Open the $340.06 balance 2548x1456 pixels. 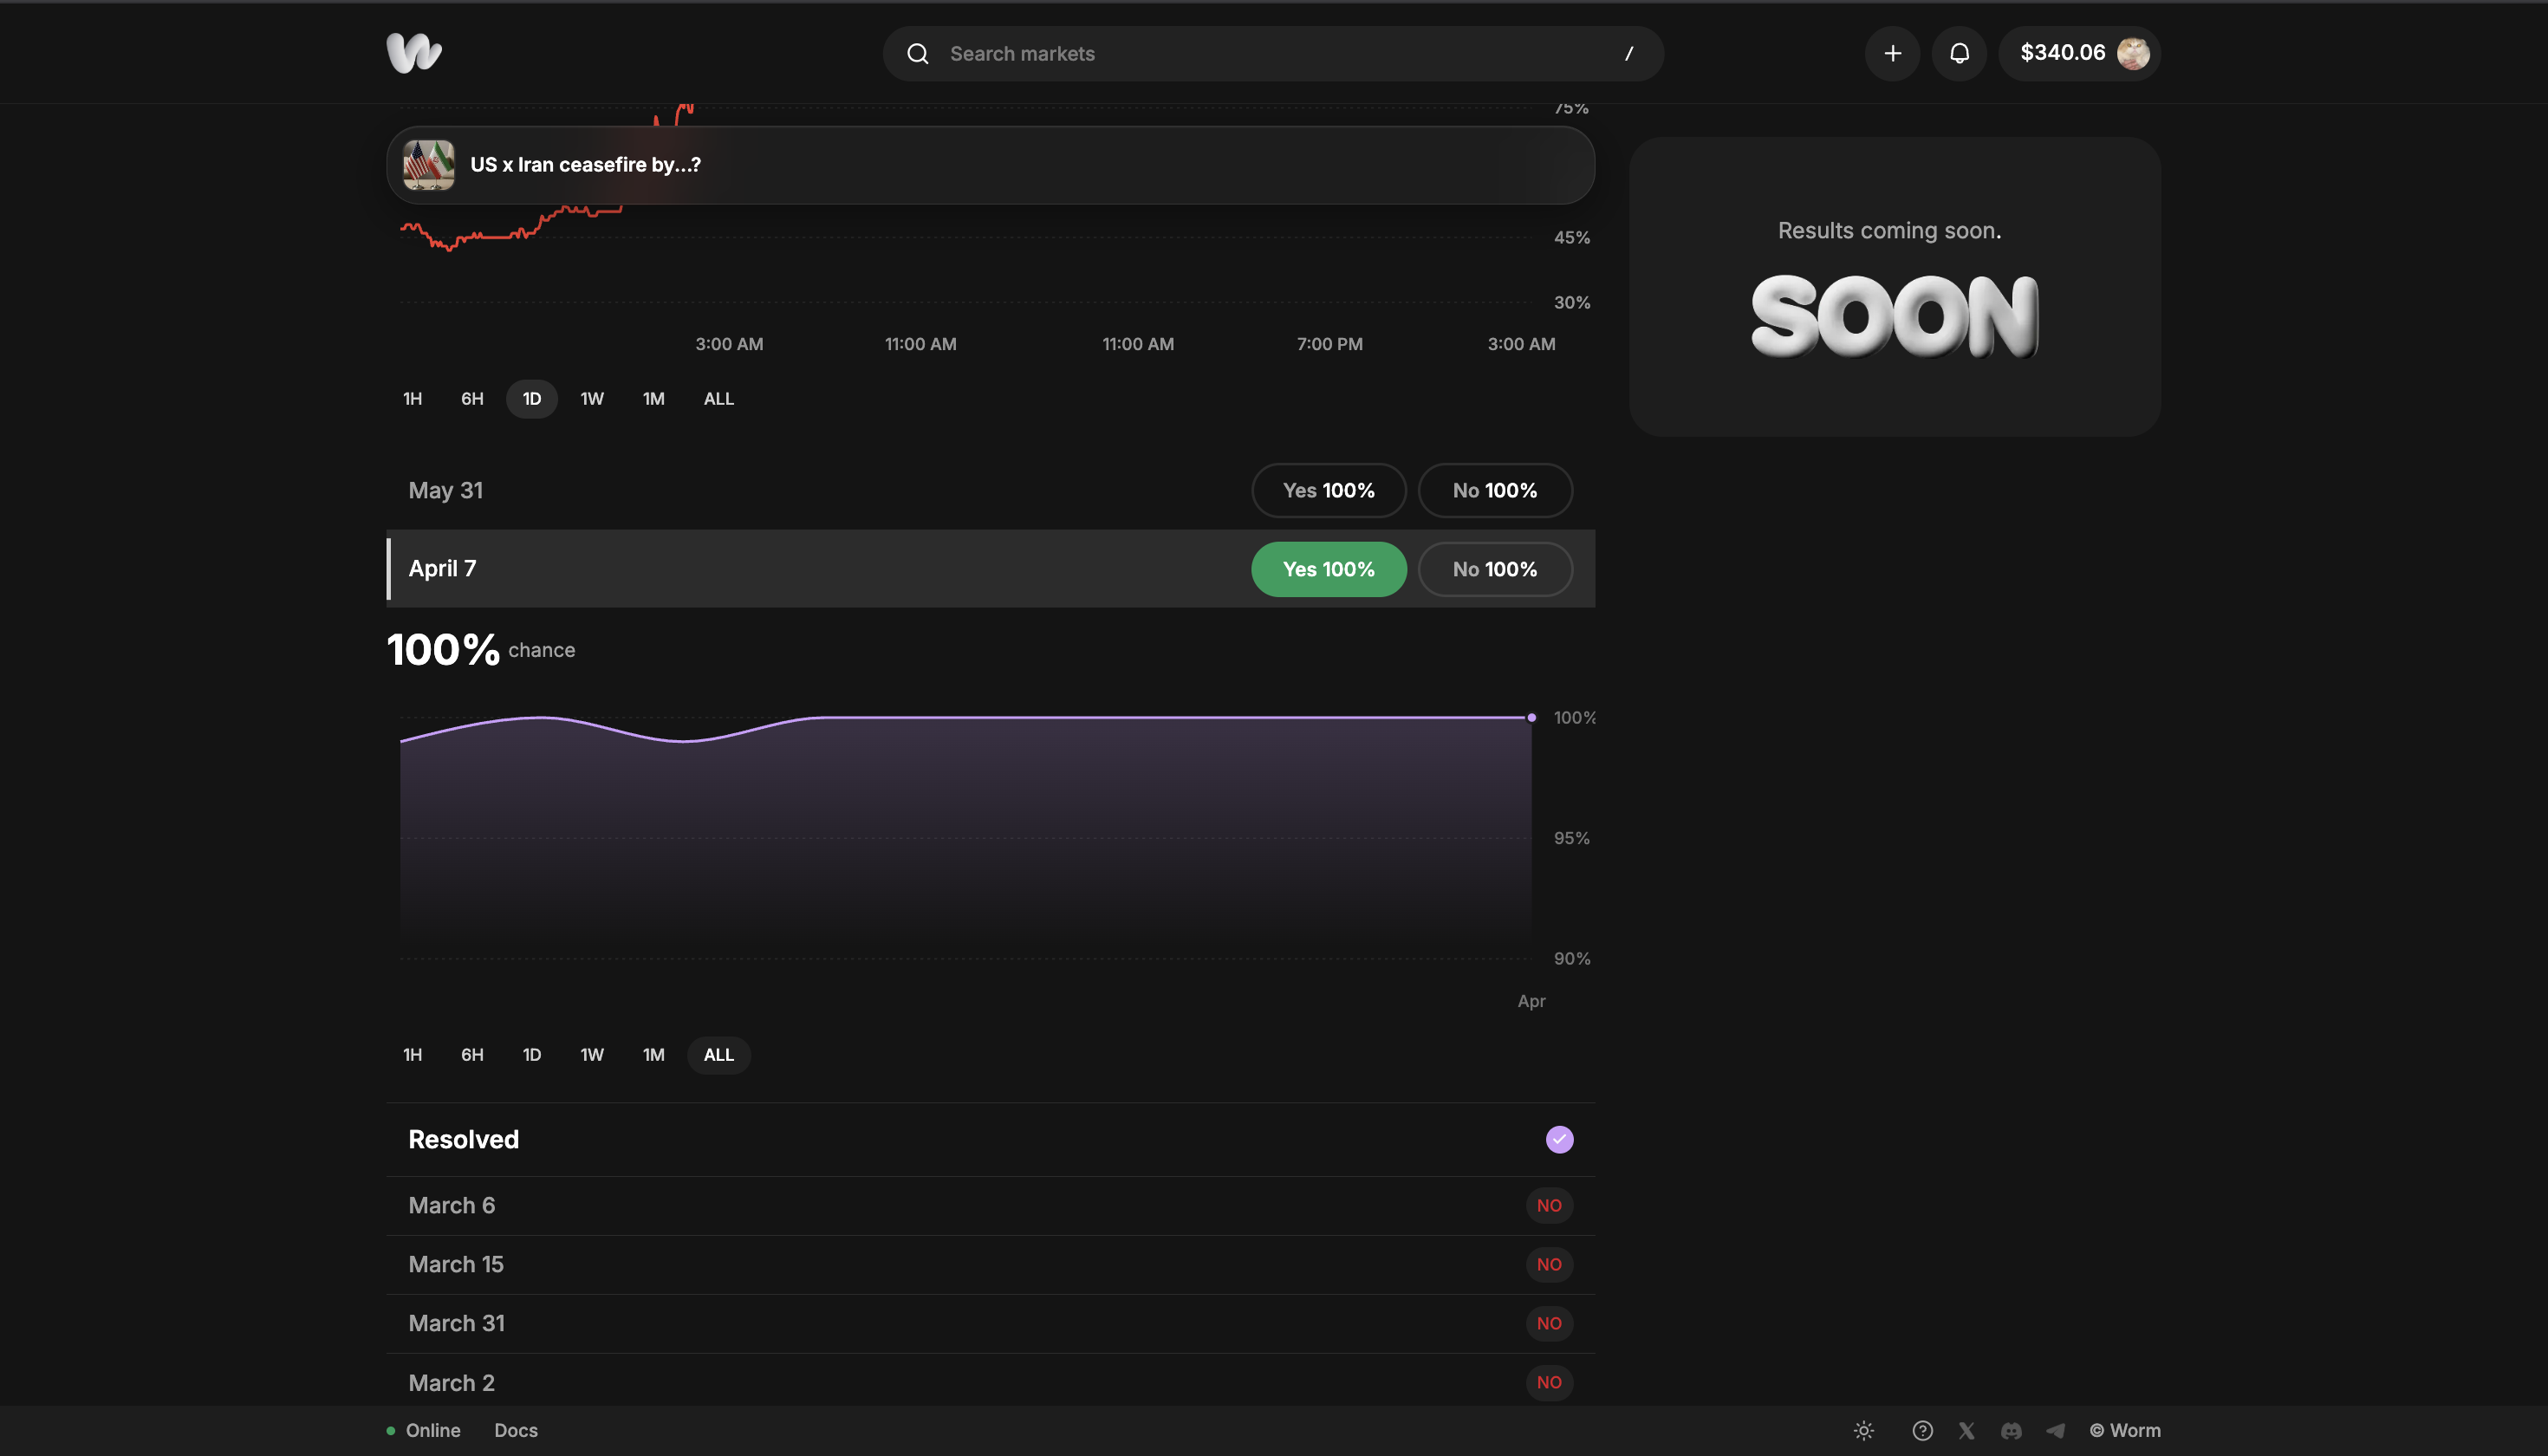point(2062,53)
